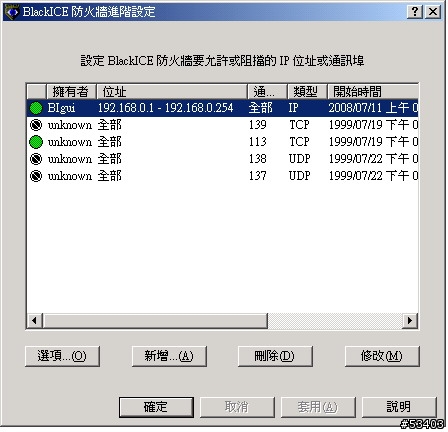Close the dialog with the X button
This screenshot has height=432, width=448.
[x=433, y=12]
